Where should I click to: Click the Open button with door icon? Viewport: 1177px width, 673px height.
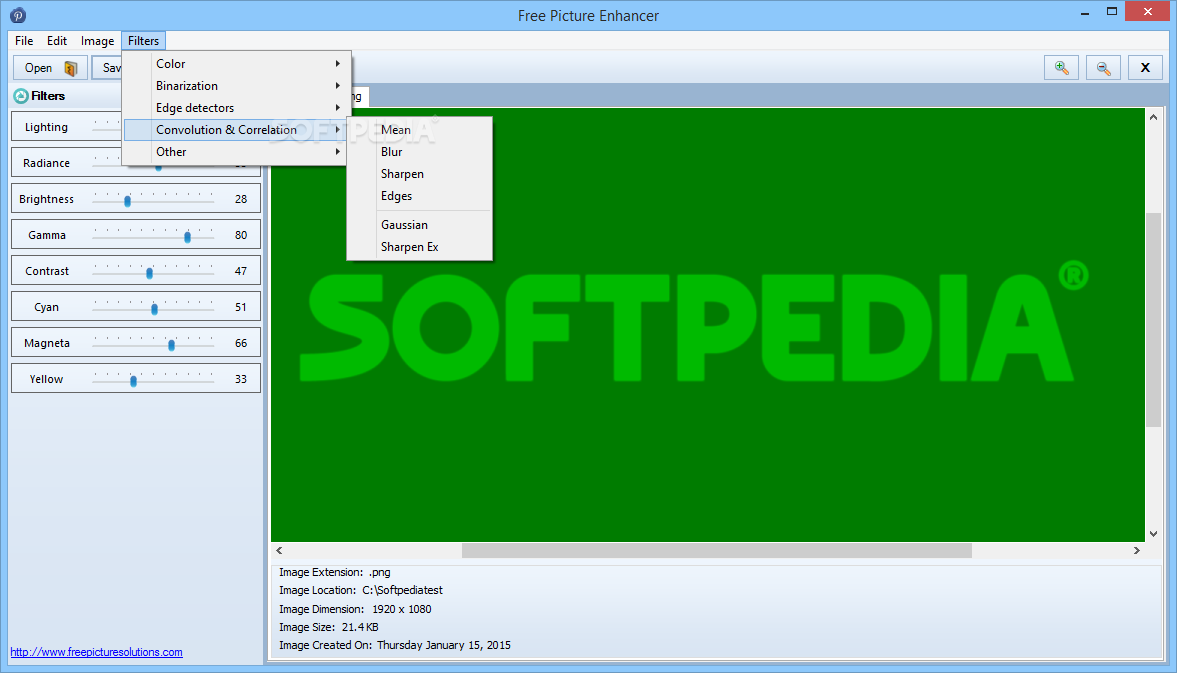tap(50, 68)
